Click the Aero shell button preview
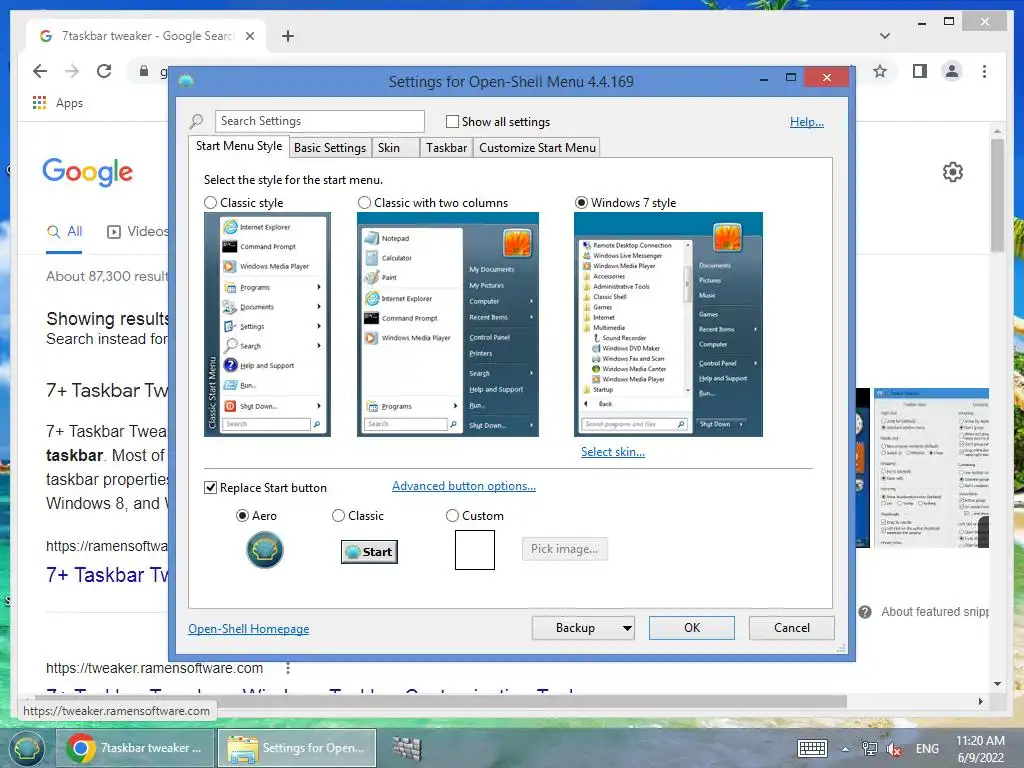Screen dimensions: 1024x768 pyautogui.click(x=264, y=550)
